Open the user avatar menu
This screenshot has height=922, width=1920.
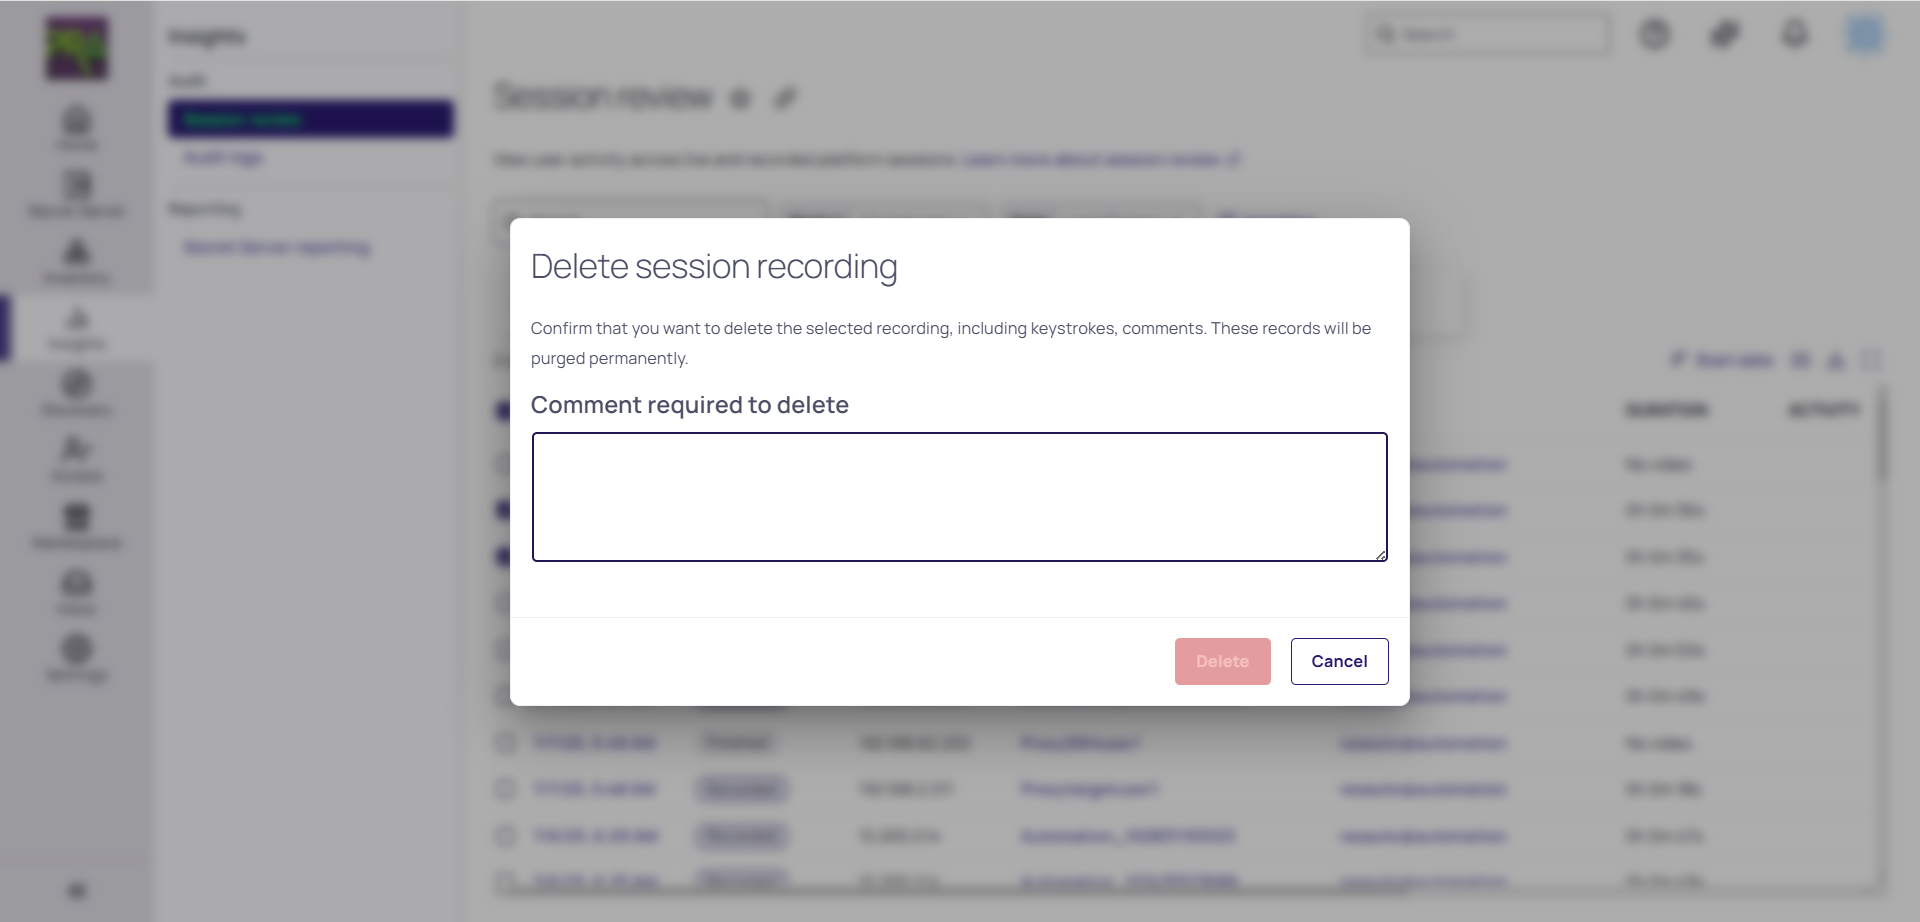tap(1864, 35)
